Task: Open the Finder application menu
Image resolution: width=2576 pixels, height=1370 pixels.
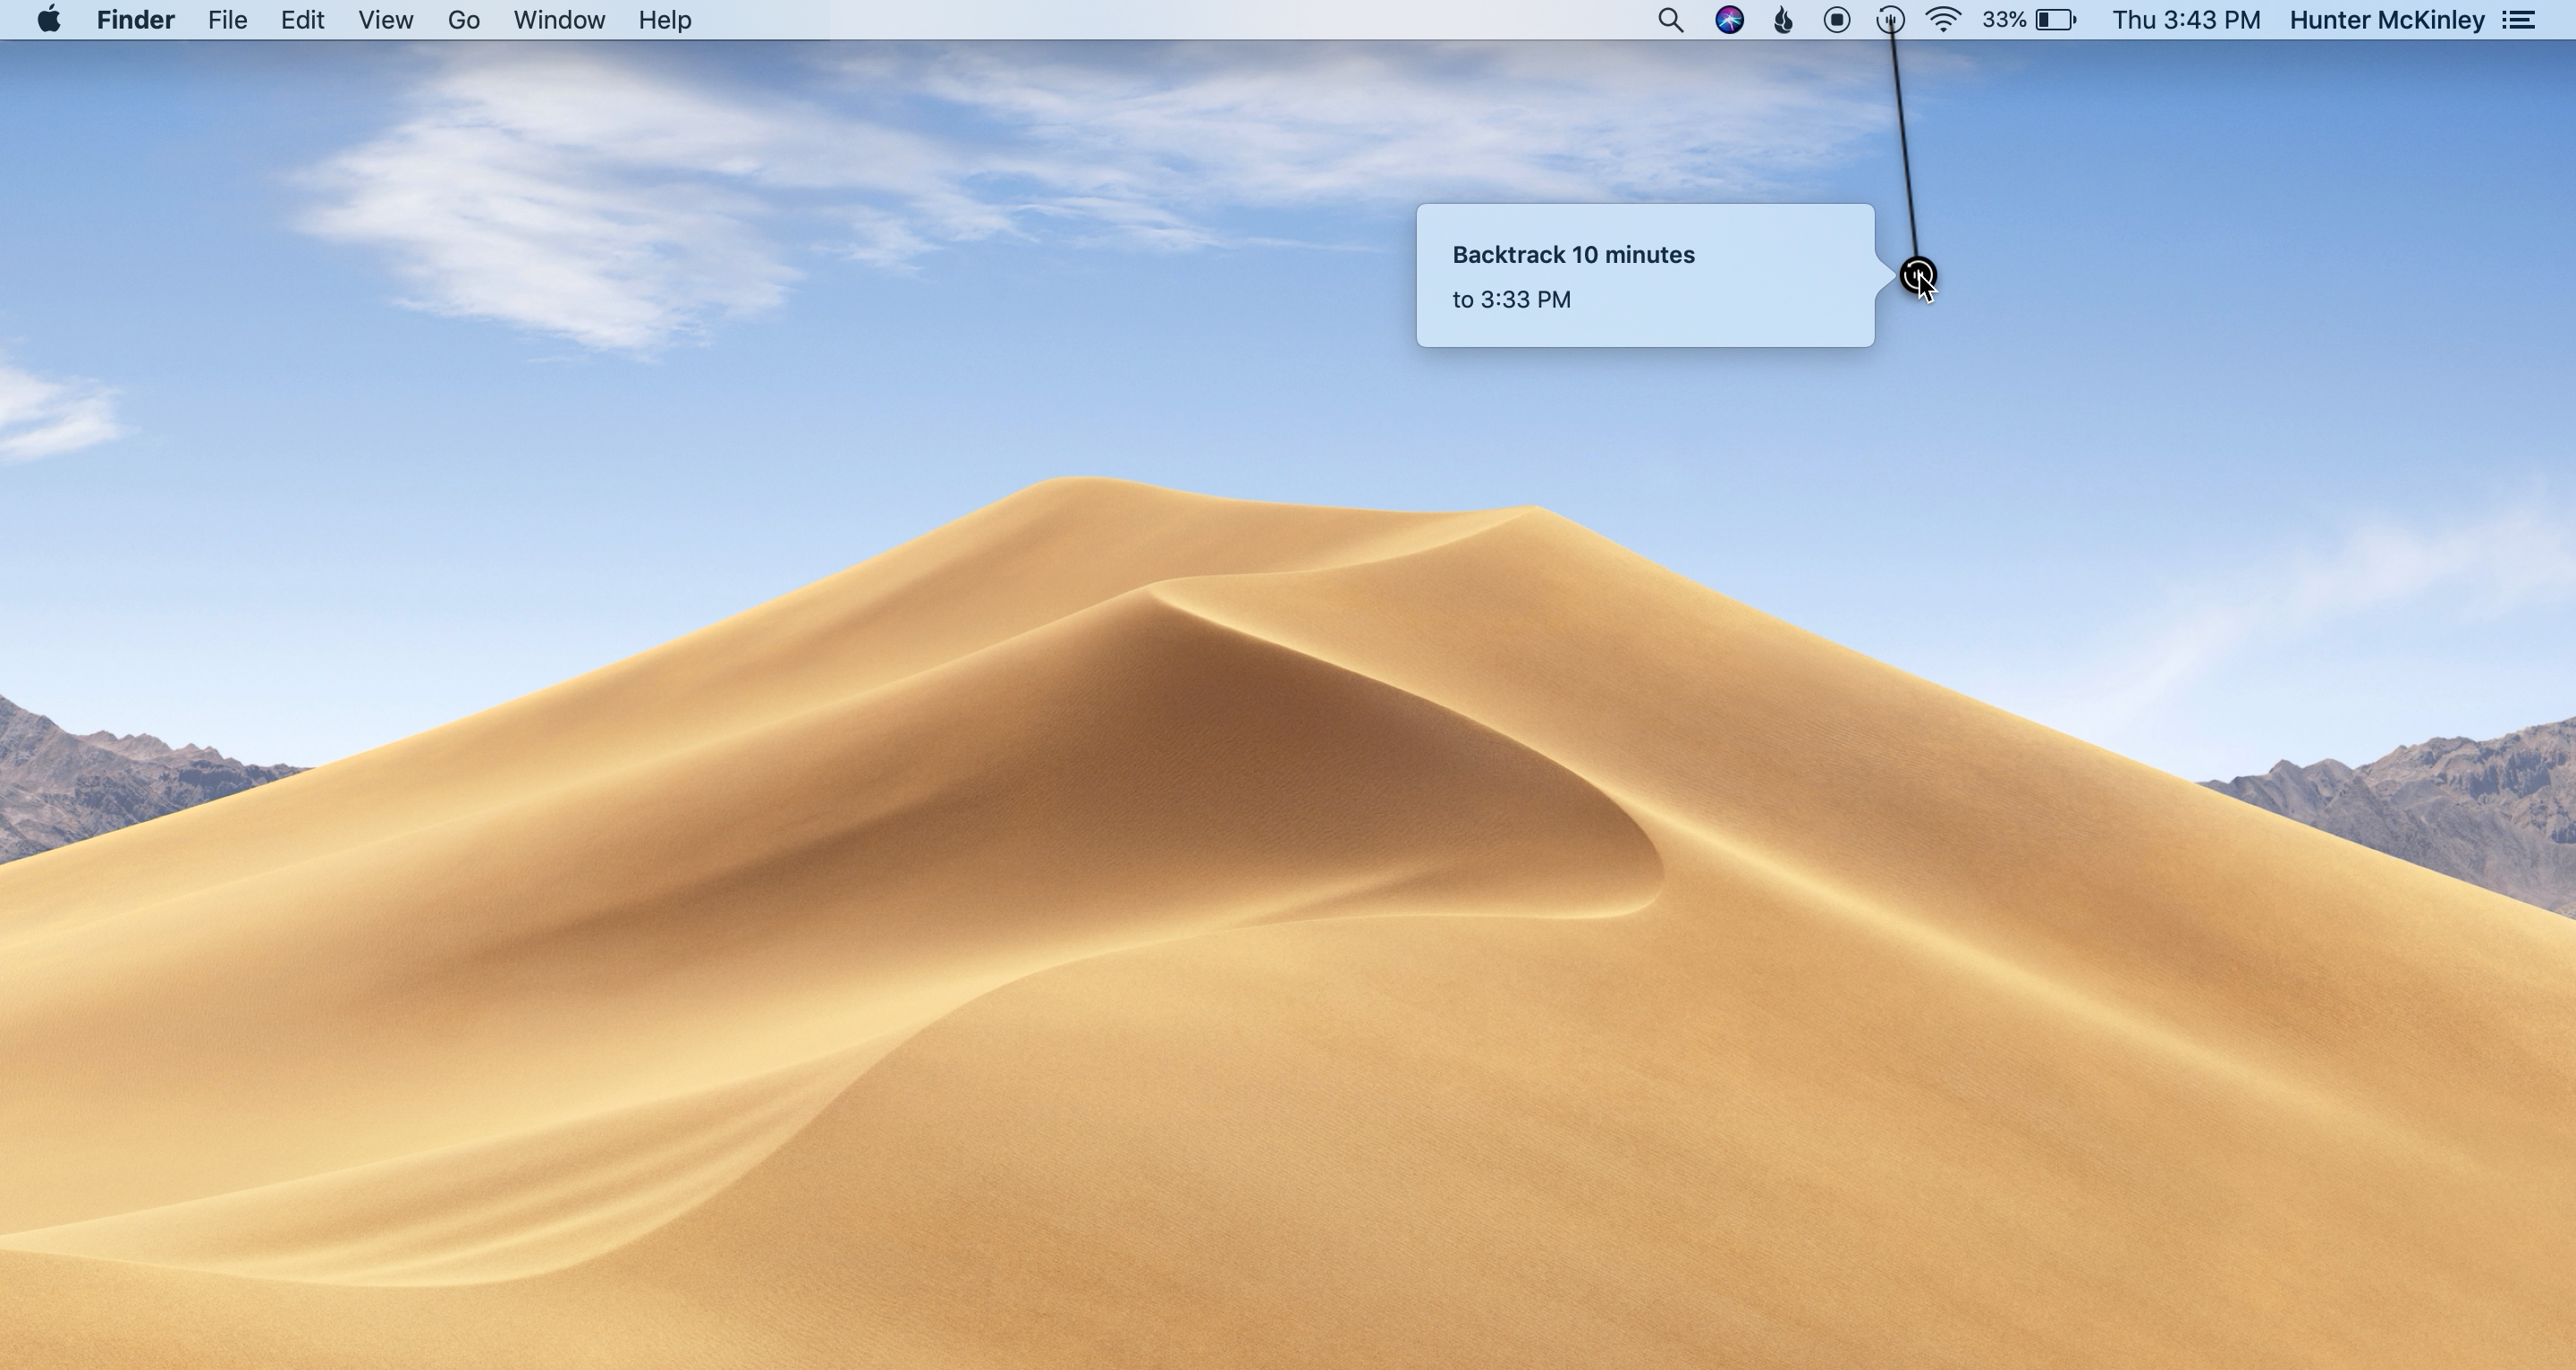Action: tap(135, 20)
